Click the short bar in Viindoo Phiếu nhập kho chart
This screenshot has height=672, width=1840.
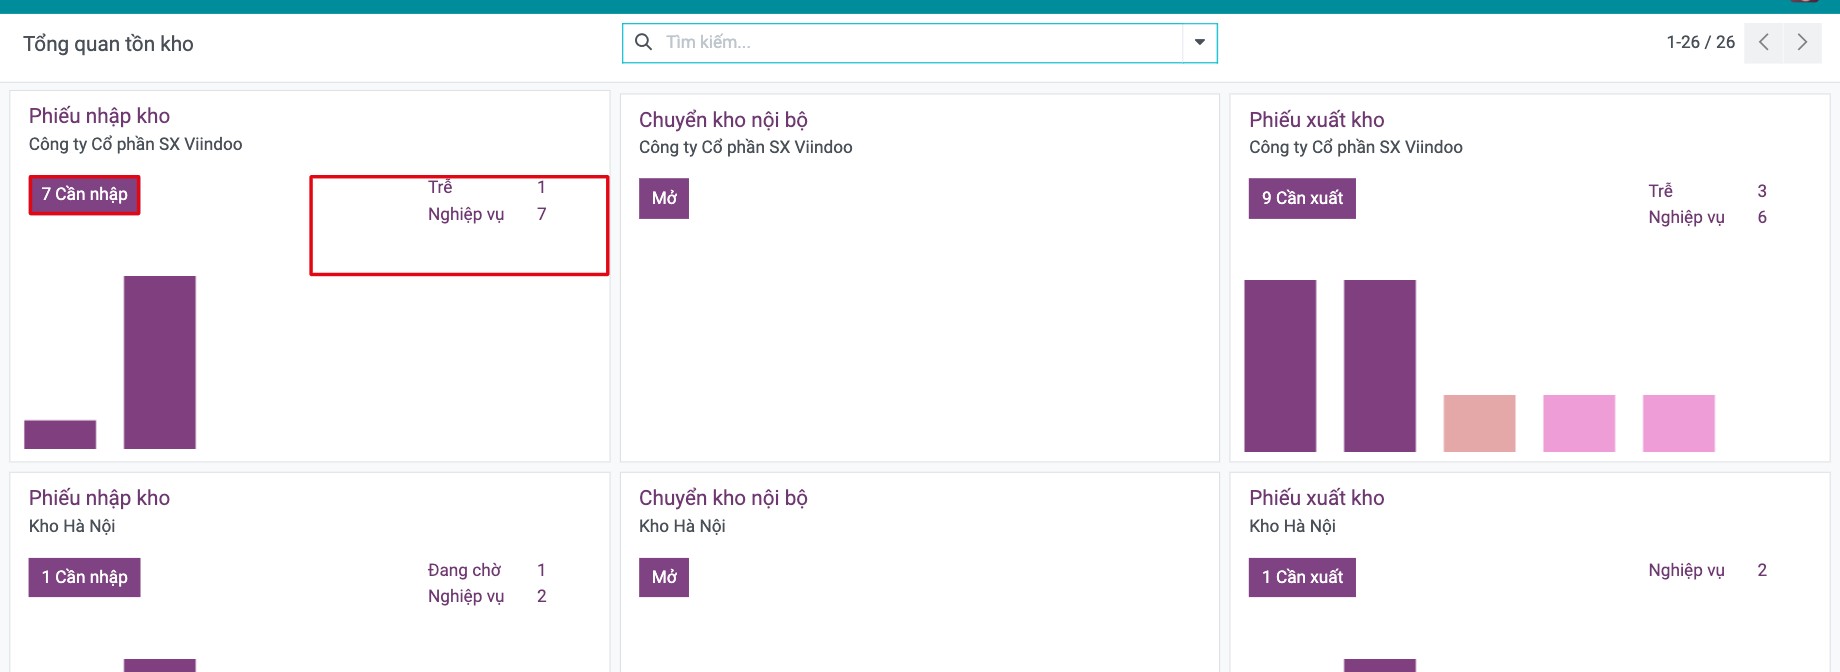[60, 434]
